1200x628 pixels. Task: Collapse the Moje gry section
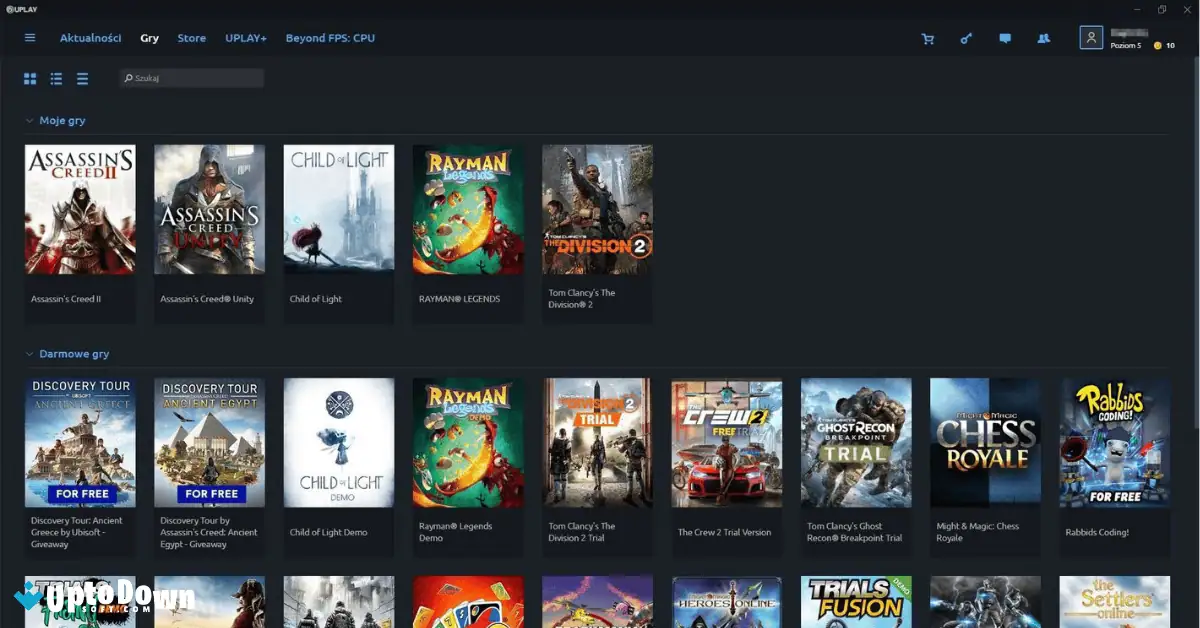coord(28,120)
